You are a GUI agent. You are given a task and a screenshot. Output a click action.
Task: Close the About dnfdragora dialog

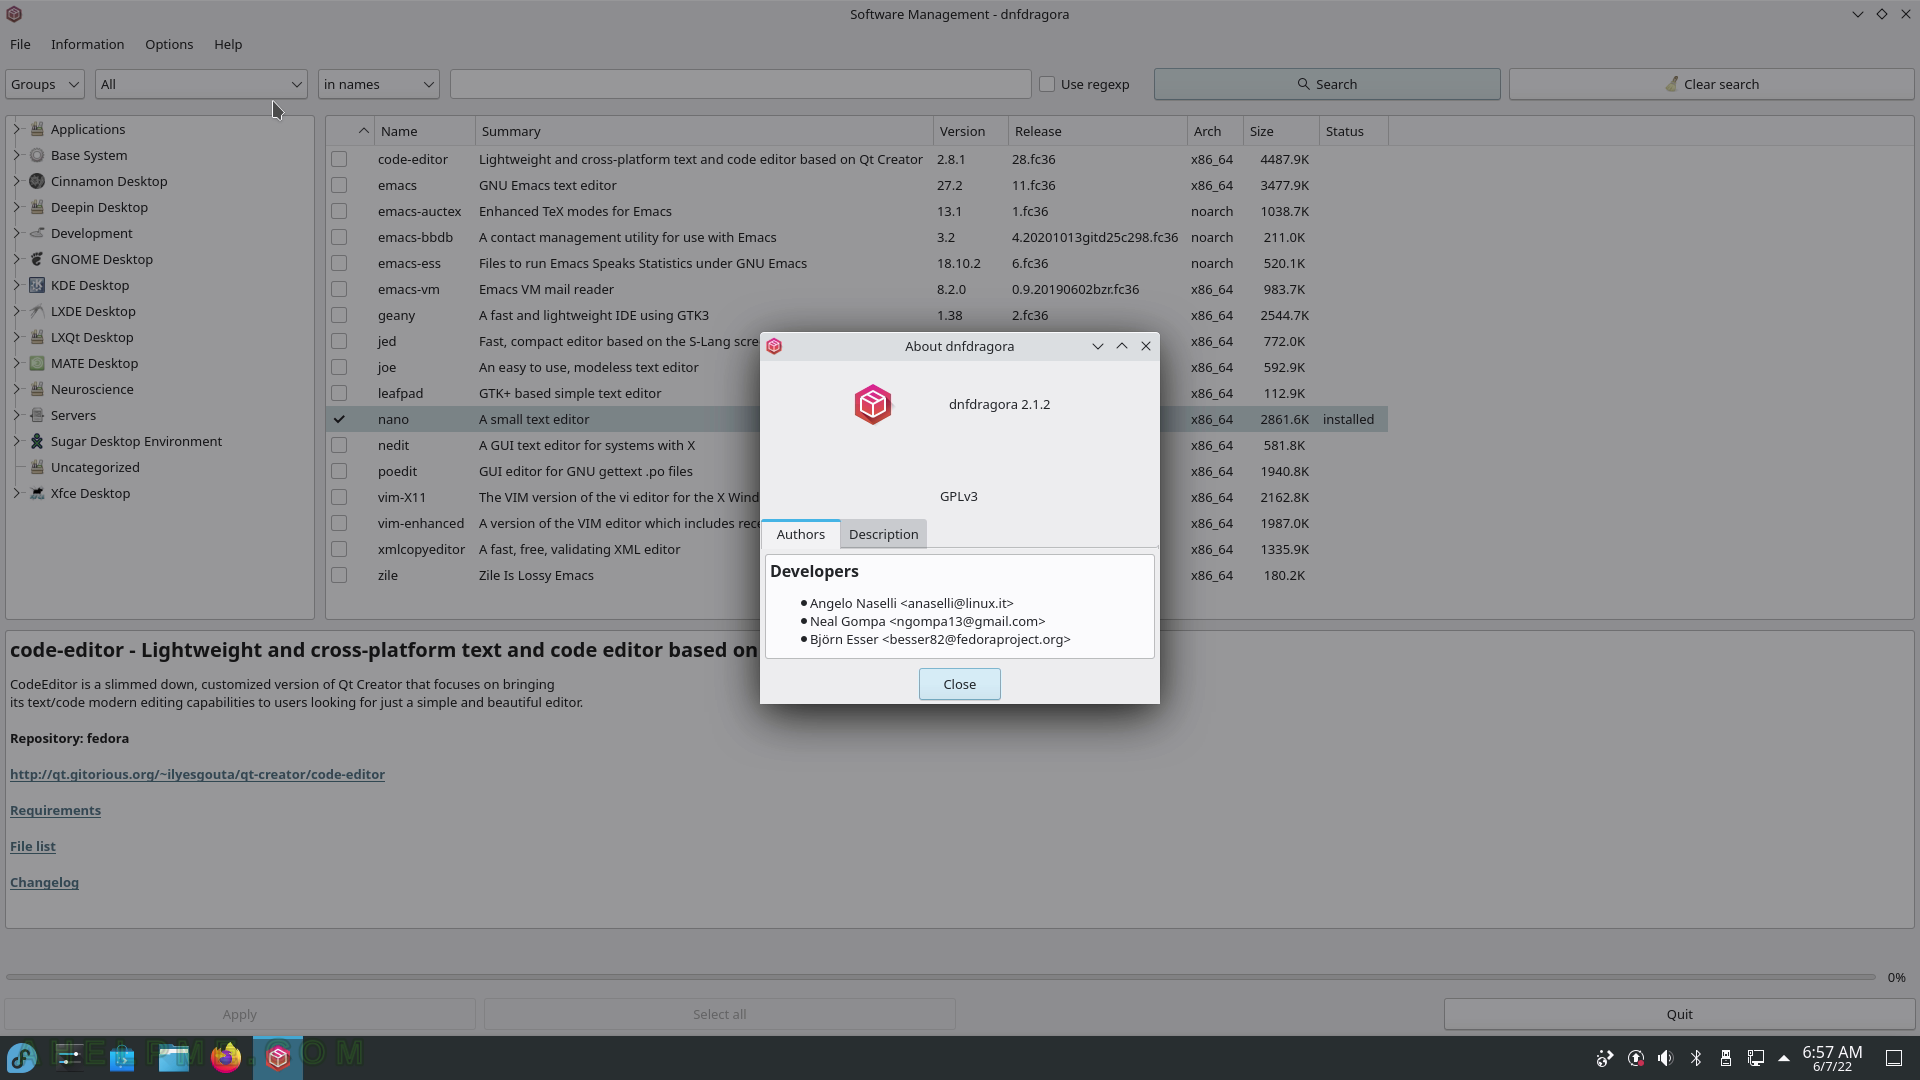coord(960,684)
